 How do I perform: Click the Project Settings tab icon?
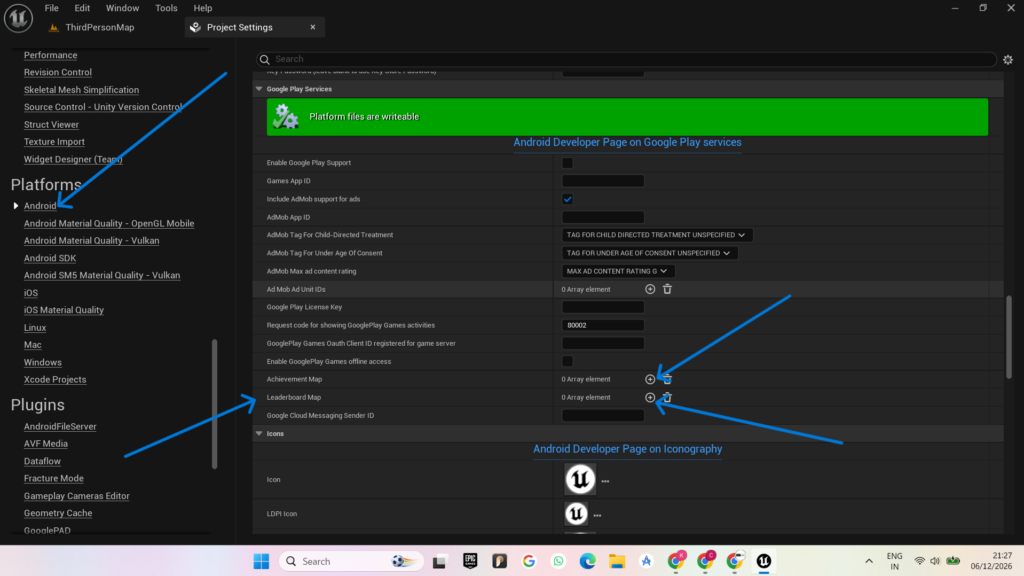click(x=195, y=27)
